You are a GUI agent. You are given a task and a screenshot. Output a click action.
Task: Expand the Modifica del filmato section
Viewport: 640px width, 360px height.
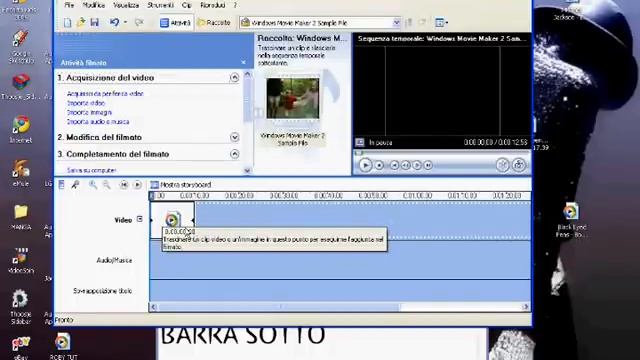[x=234, y=137]
